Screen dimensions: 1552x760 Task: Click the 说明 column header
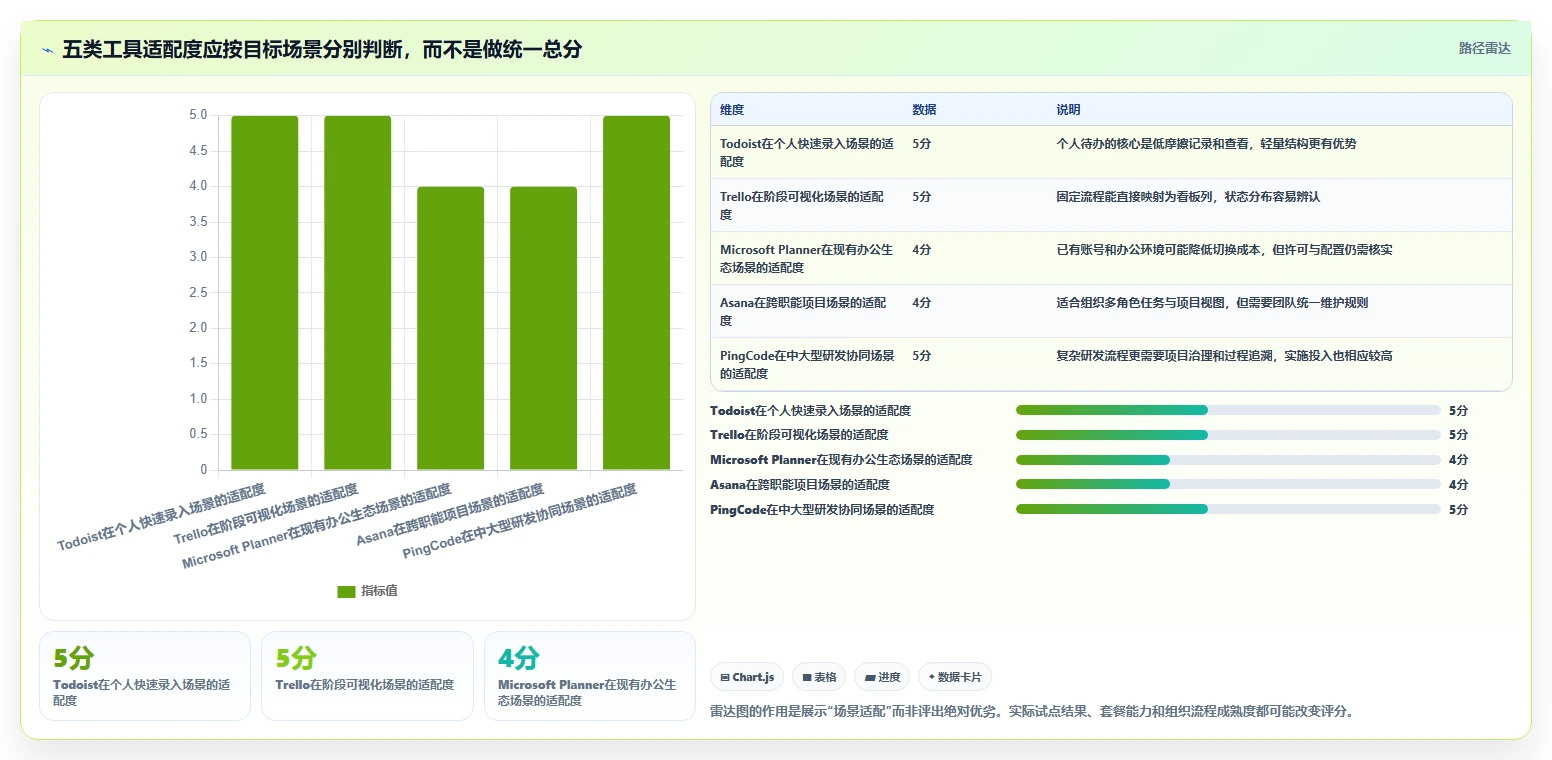coord(1068,110)
